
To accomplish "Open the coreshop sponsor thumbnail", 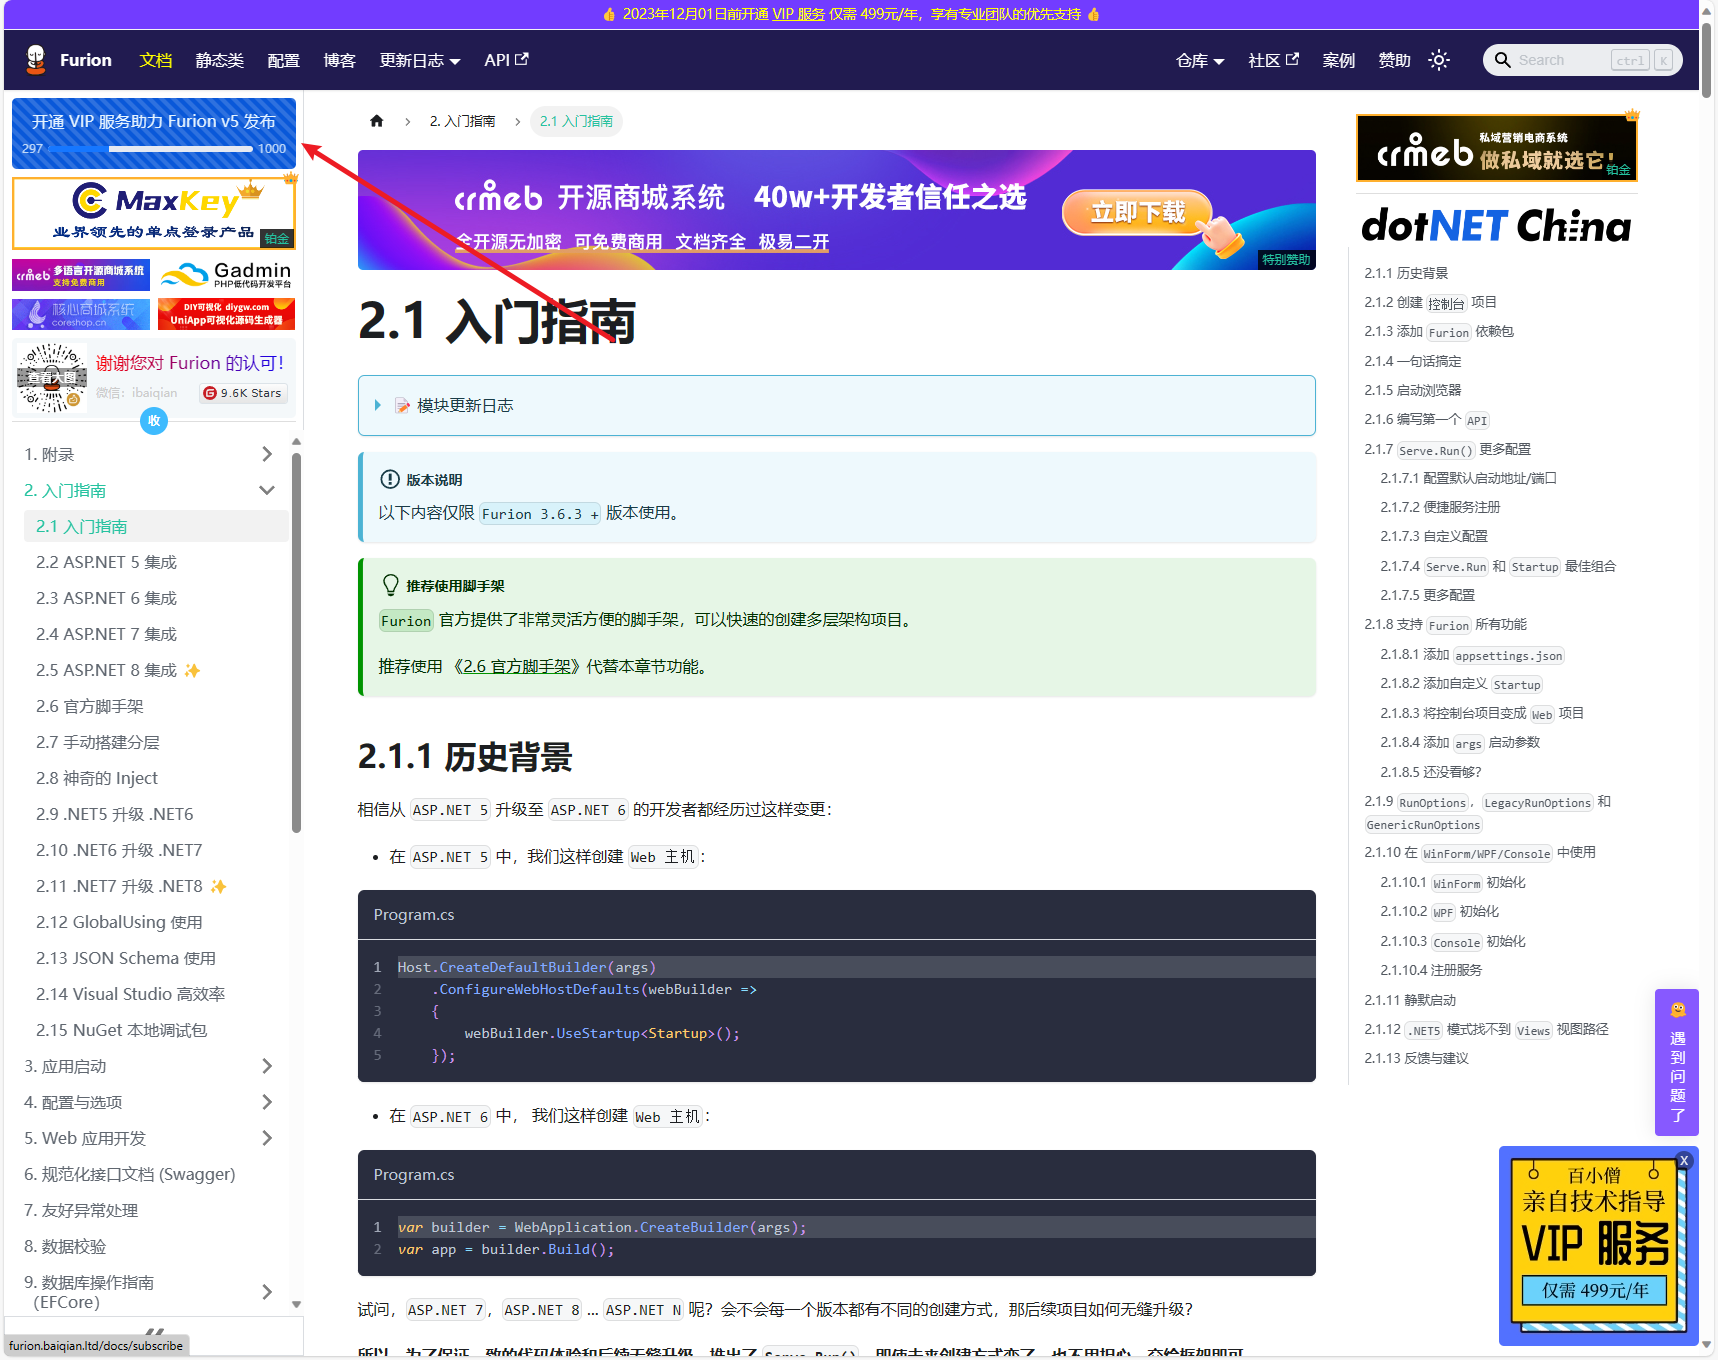I will (x=81, y=314).
